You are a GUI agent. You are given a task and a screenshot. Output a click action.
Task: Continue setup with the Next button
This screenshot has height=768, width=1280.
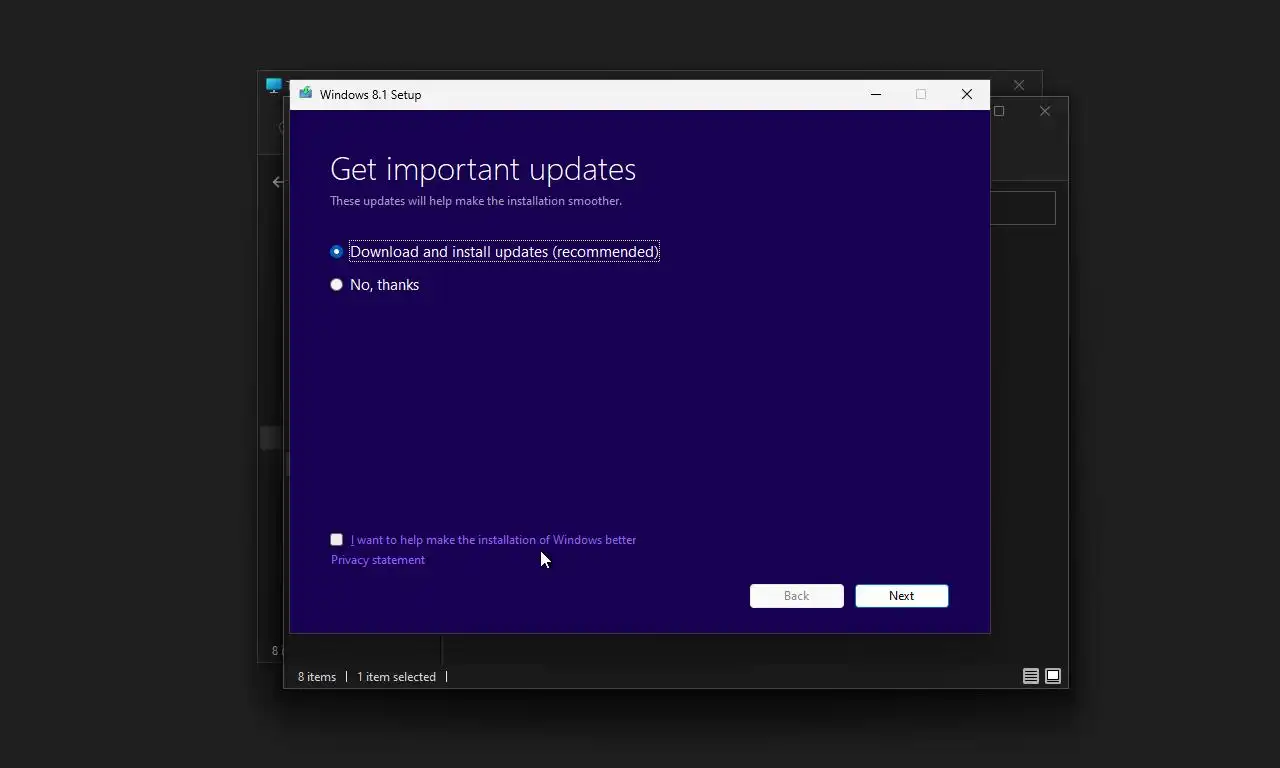[x=901, y=596]
